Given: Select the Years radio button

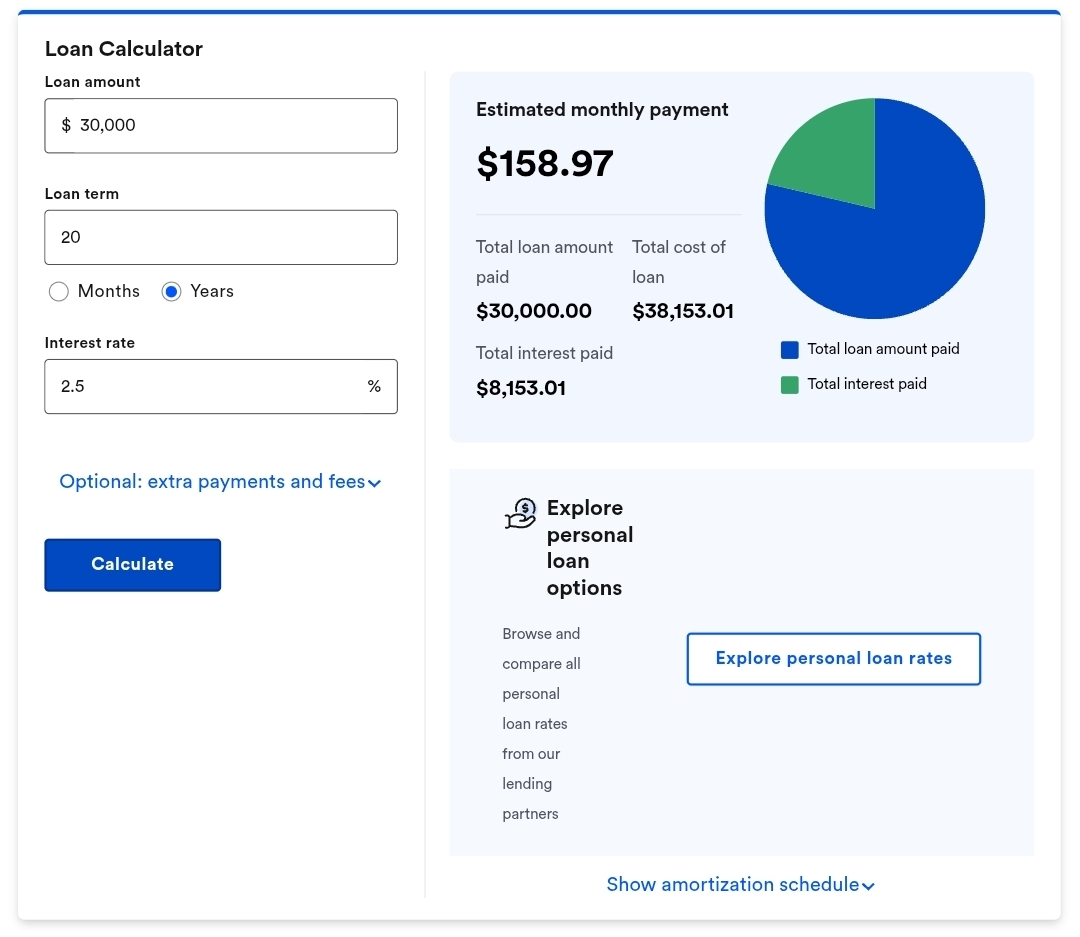Looking at the screenshot, I should 172,291.
